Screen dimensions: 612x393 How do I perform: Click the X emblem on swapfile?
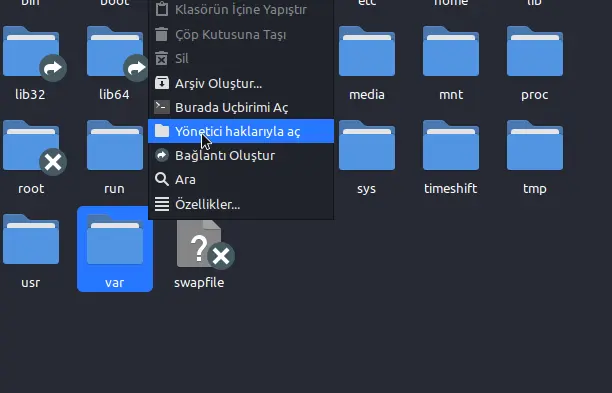[x=221, y=256]
